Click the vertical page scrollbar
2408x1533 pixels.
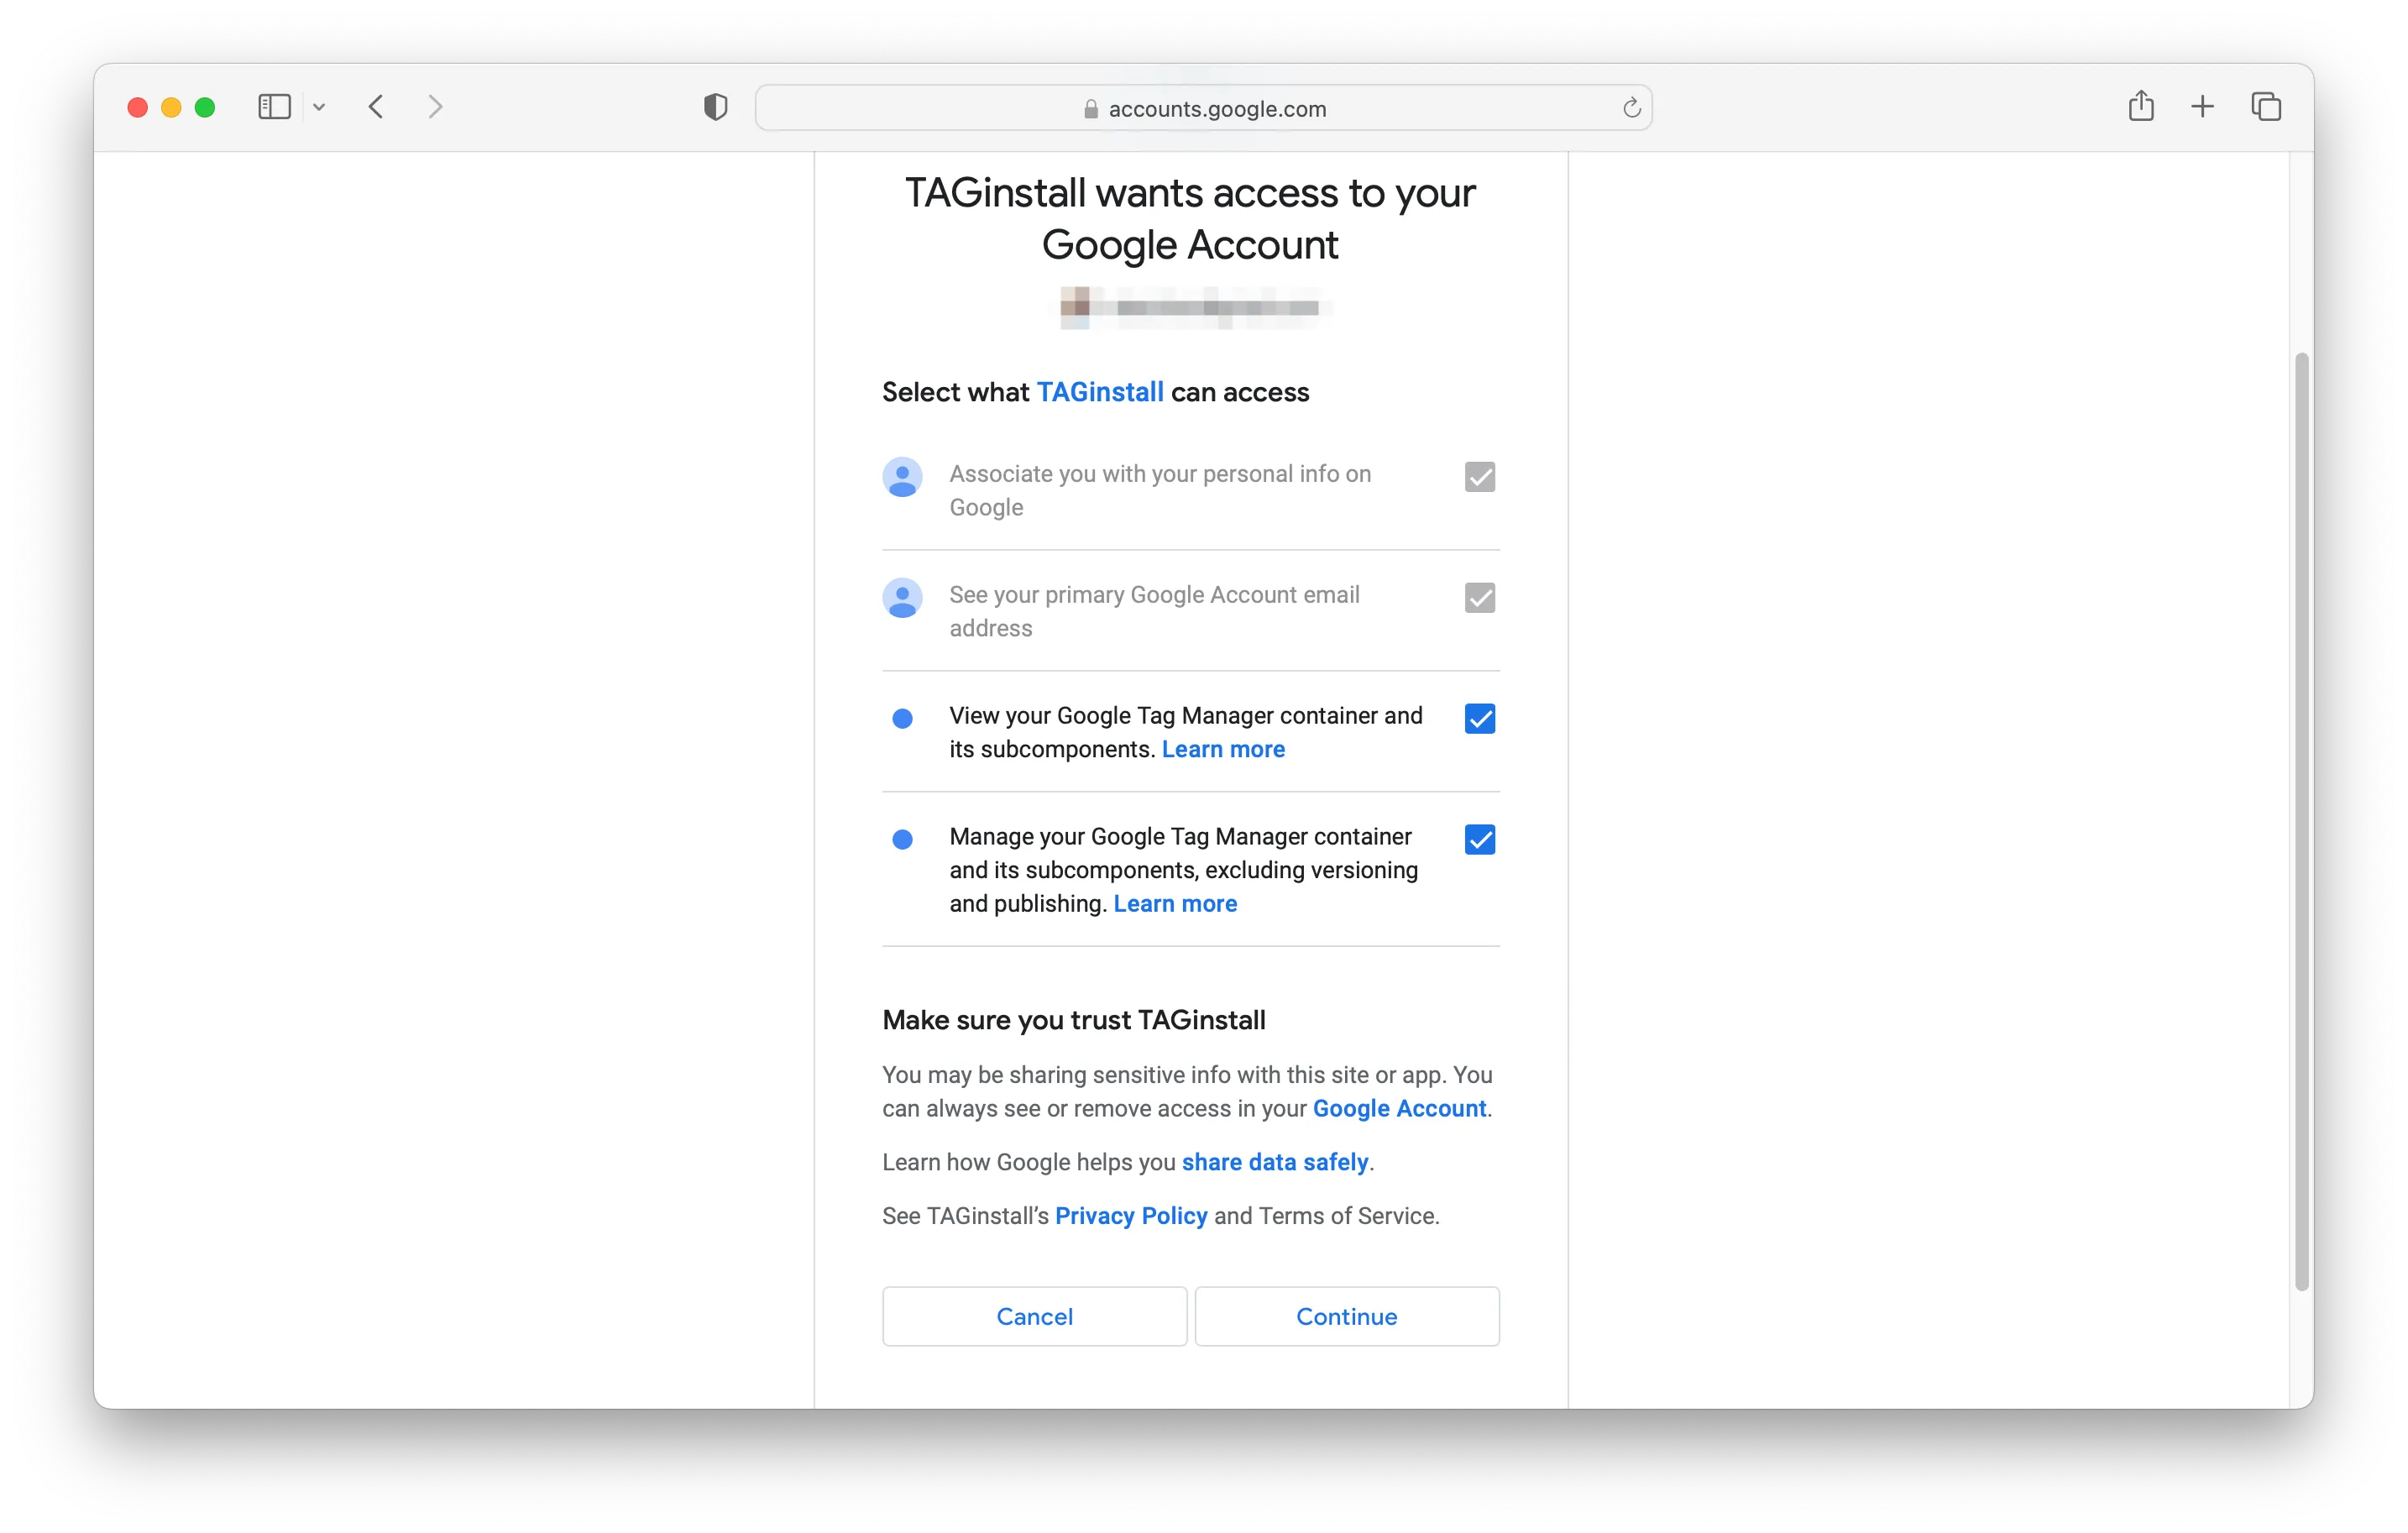click(2301, 820)
